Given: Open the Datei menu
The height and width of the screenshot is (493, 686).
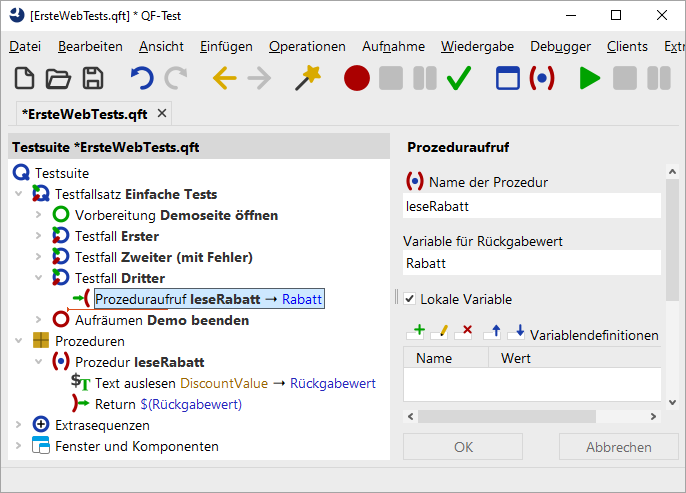Looking at the screenshot, I should [x=25, y=46].
